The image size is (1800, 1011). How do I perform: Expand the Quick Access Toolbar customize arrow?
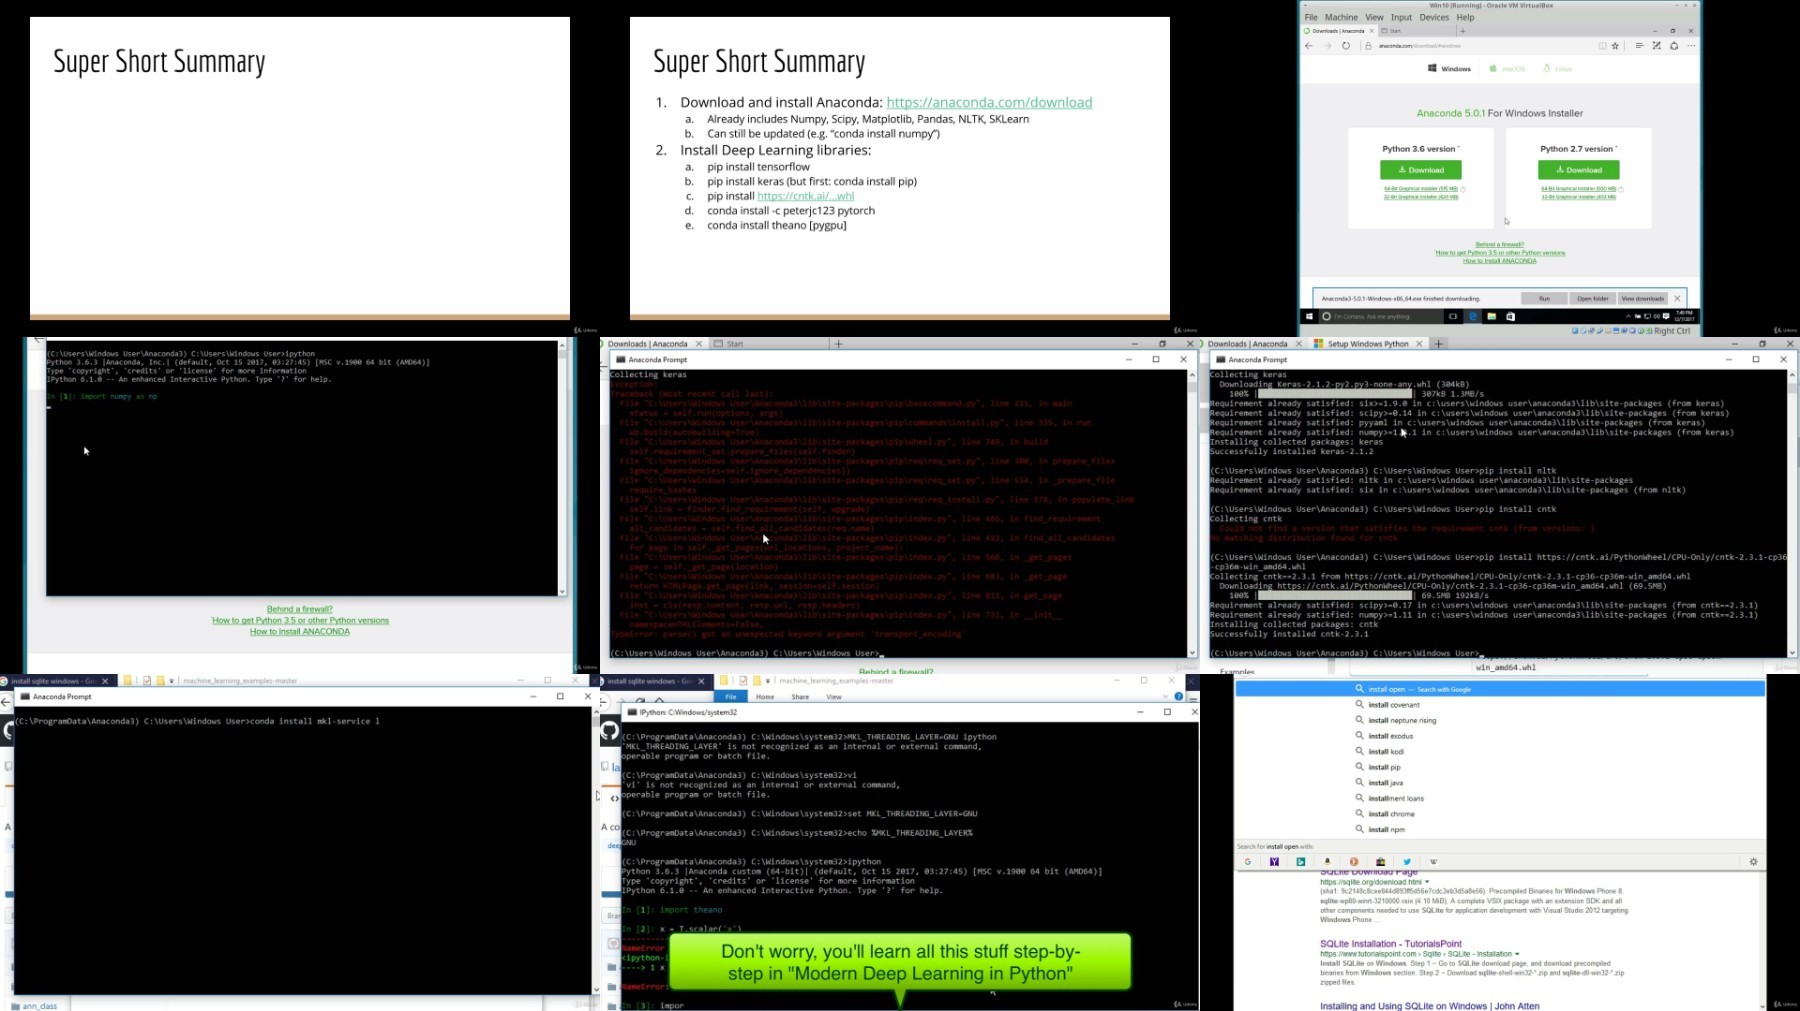click(x=768, y=681)
